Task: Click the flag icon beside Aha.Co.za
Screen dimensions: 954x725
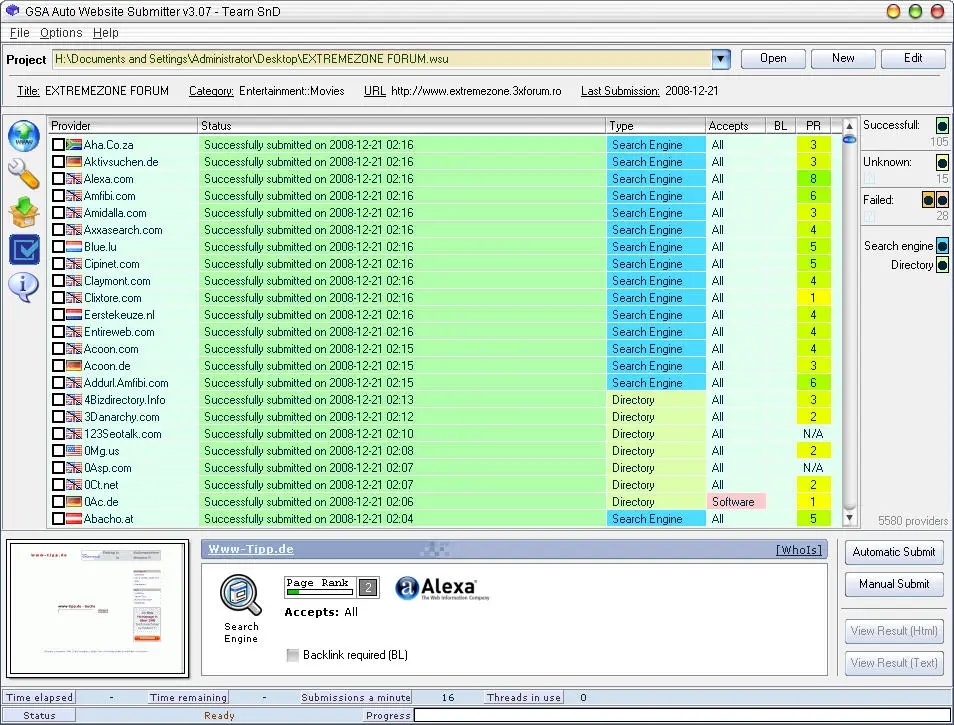Action: 74,145
